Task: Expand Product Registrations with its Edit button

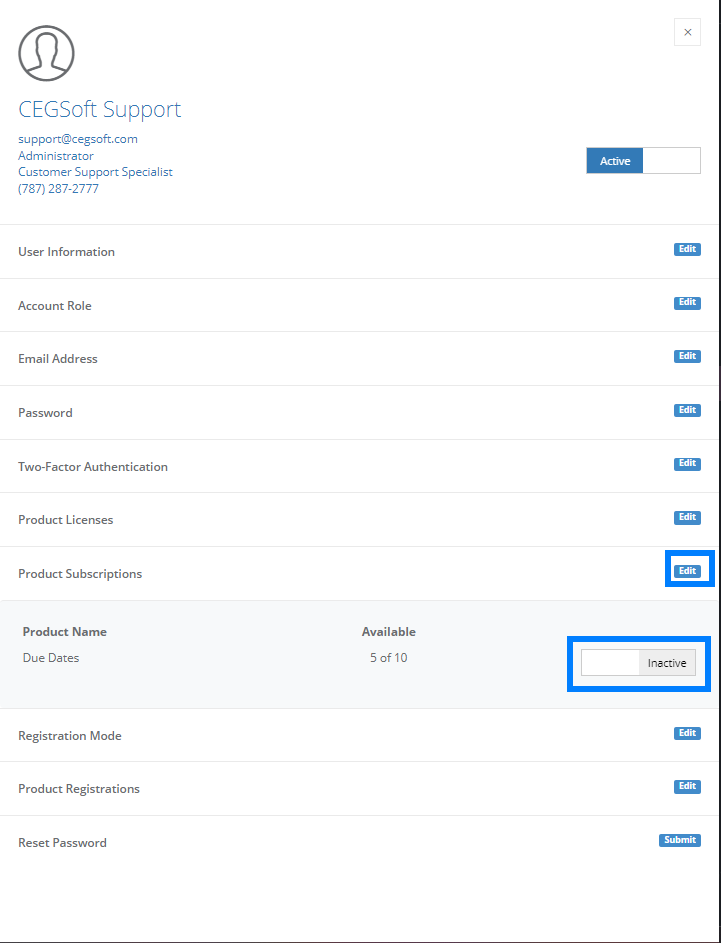Action: click(687, 786)
